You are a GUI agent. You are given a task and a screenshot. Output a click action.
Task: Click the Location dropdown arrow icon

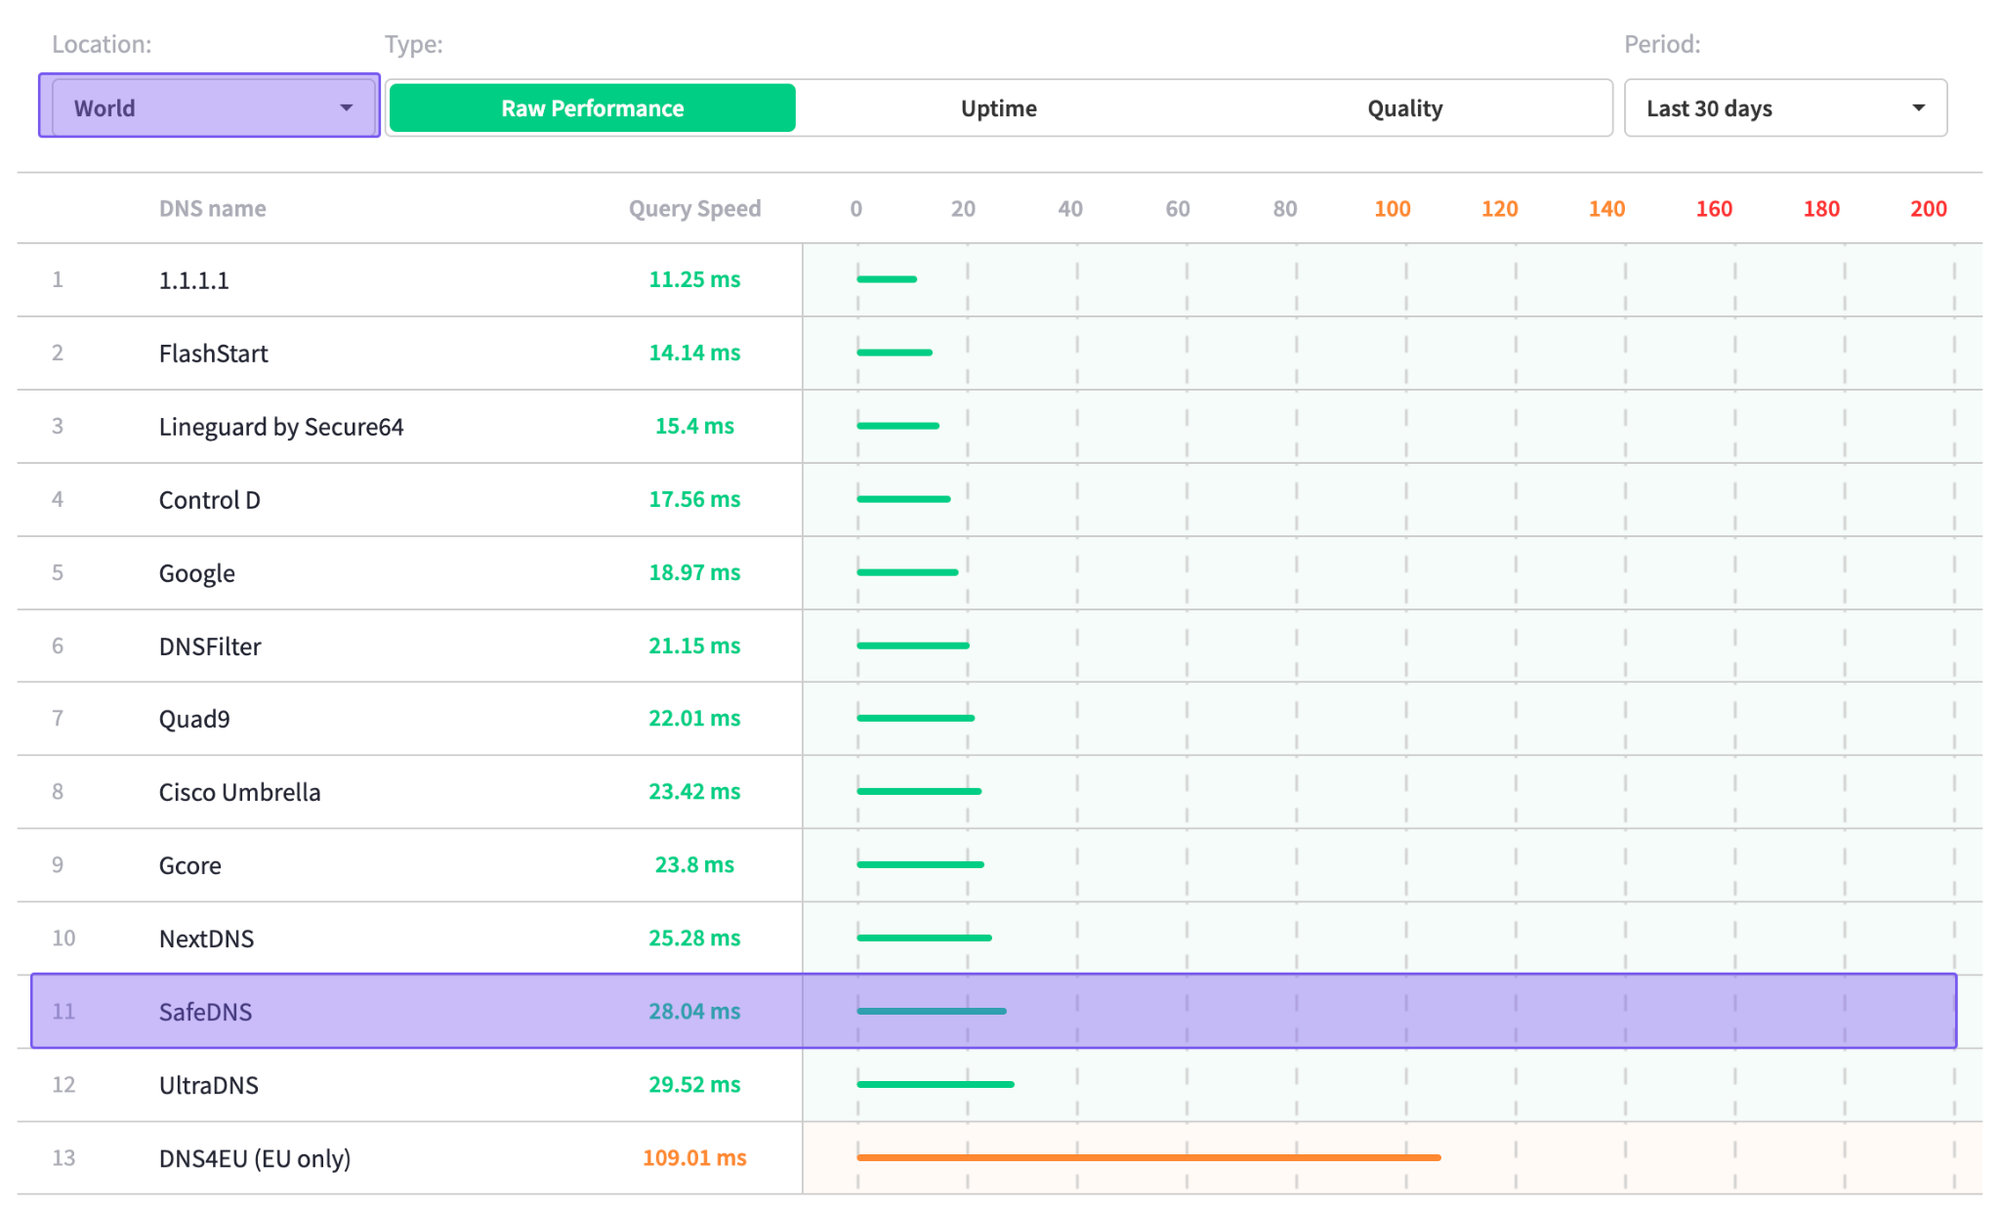[x=346, y=108]
